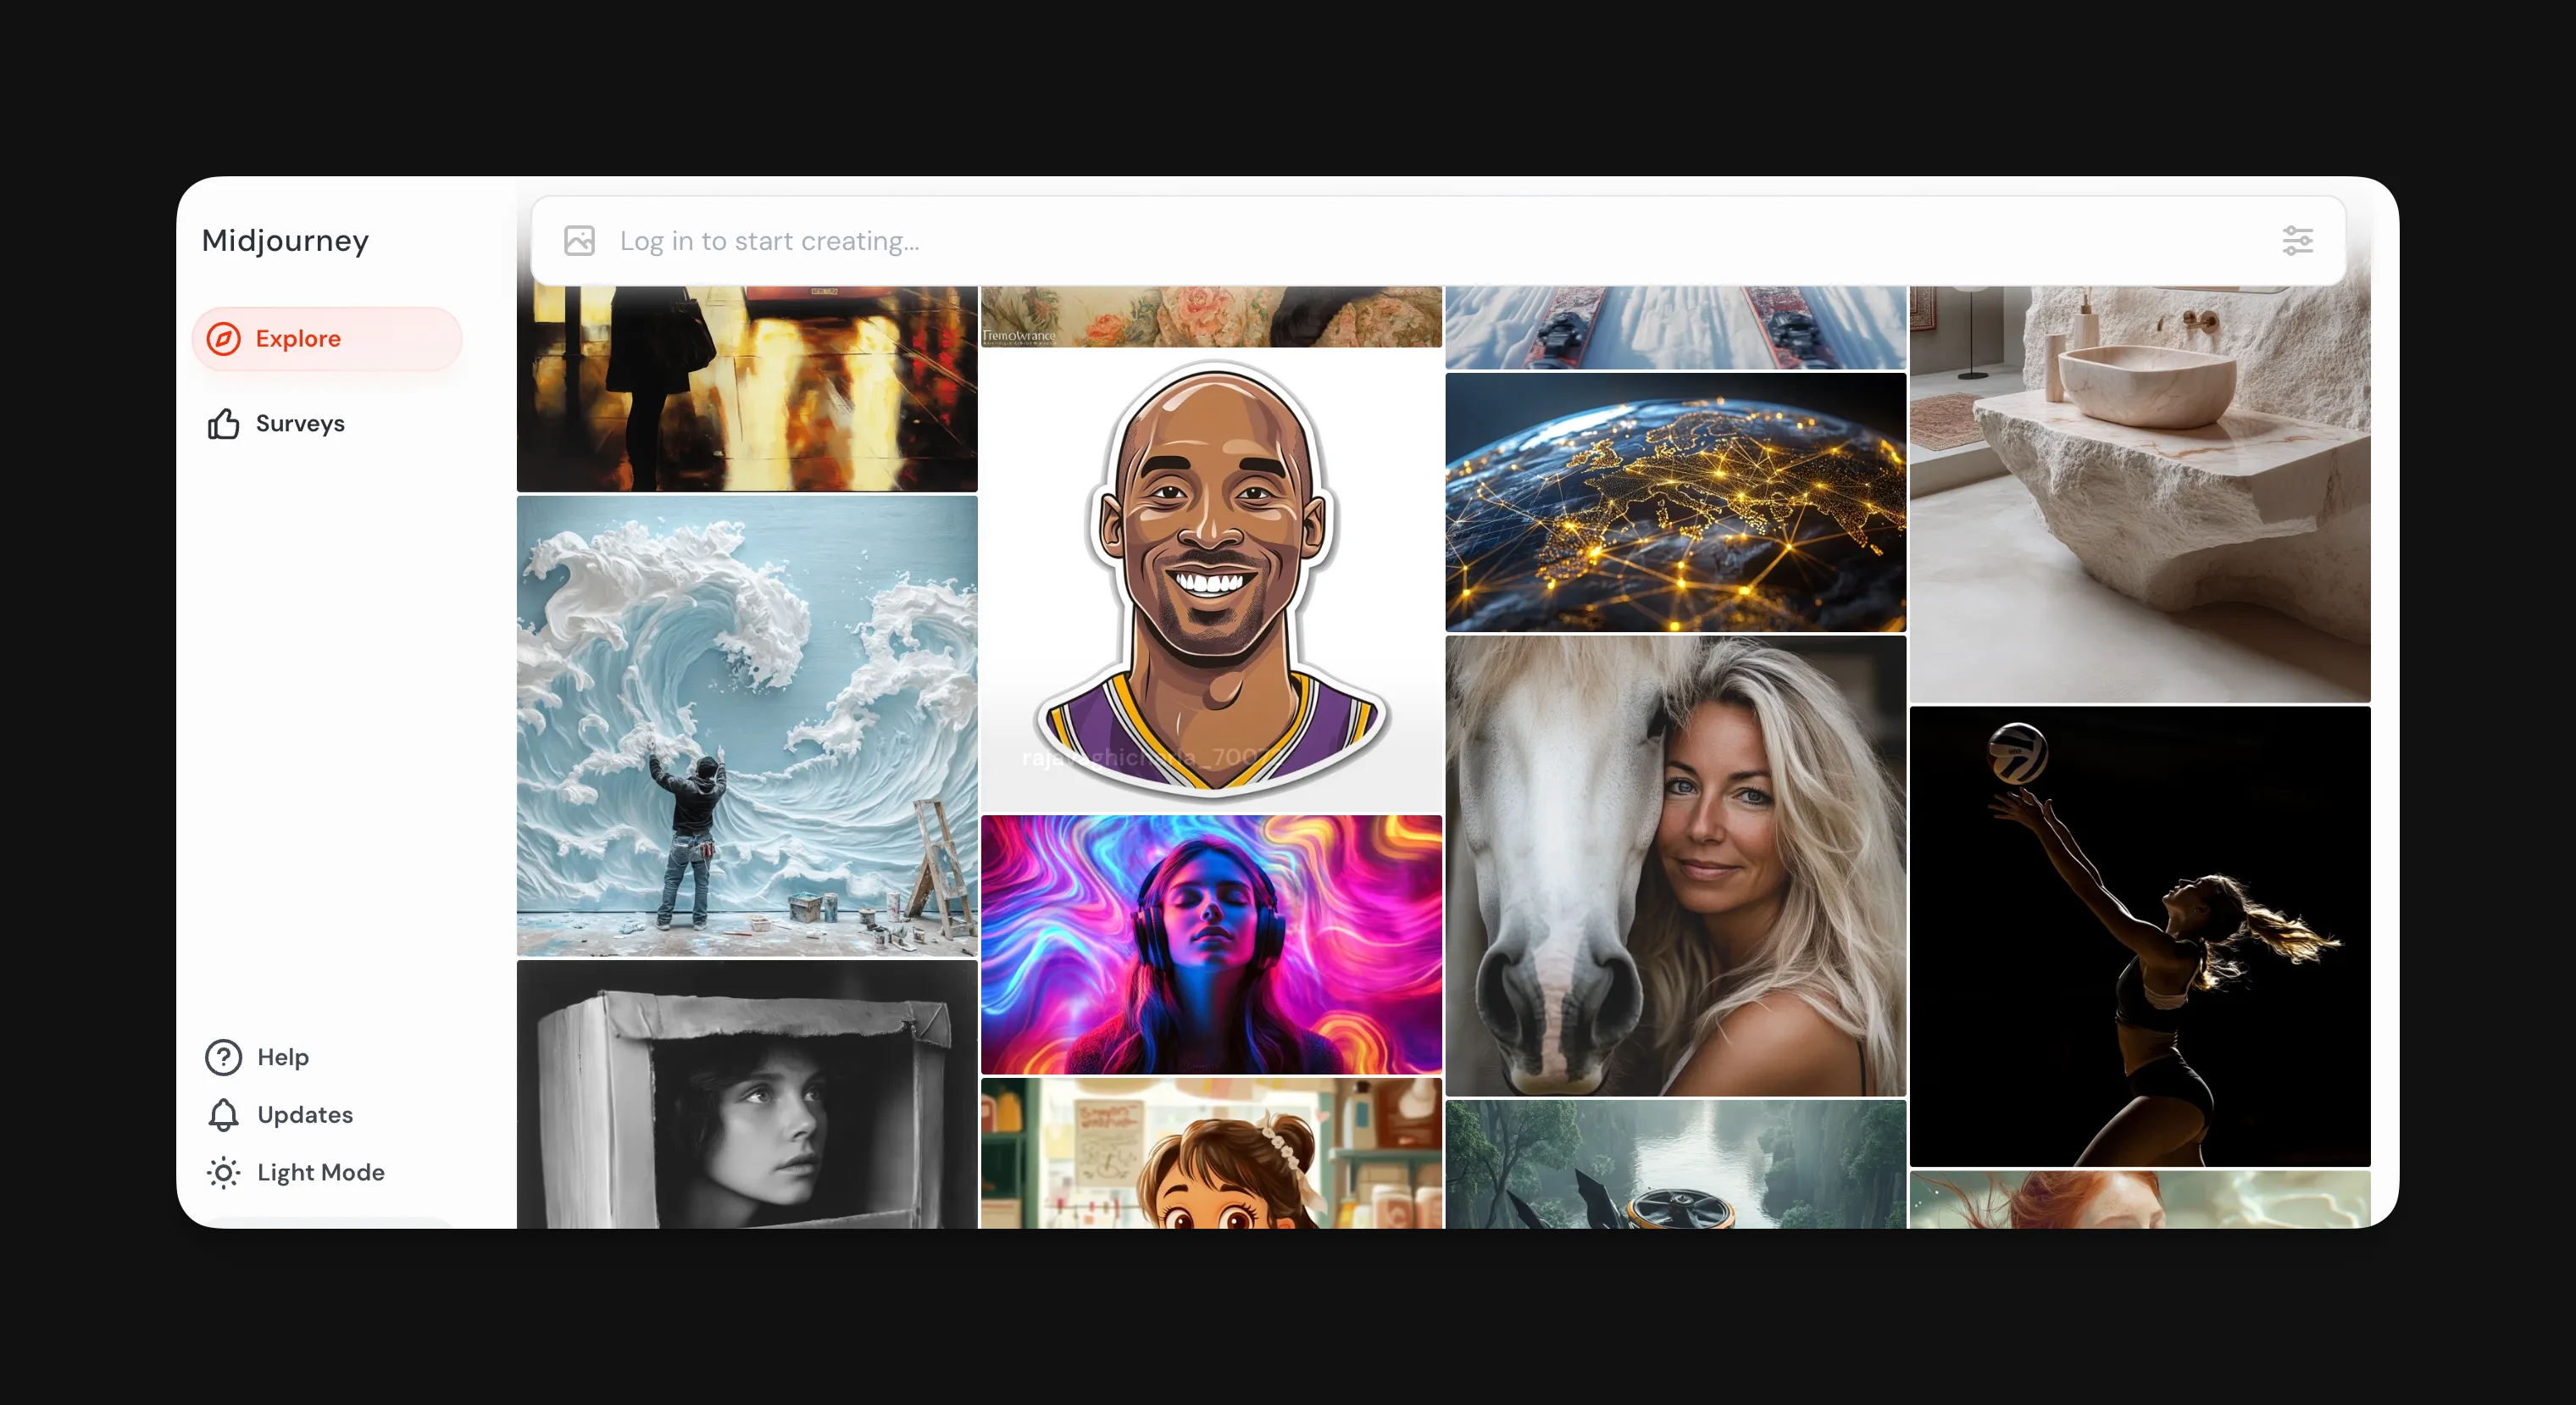Go to Surveys page

300,424
